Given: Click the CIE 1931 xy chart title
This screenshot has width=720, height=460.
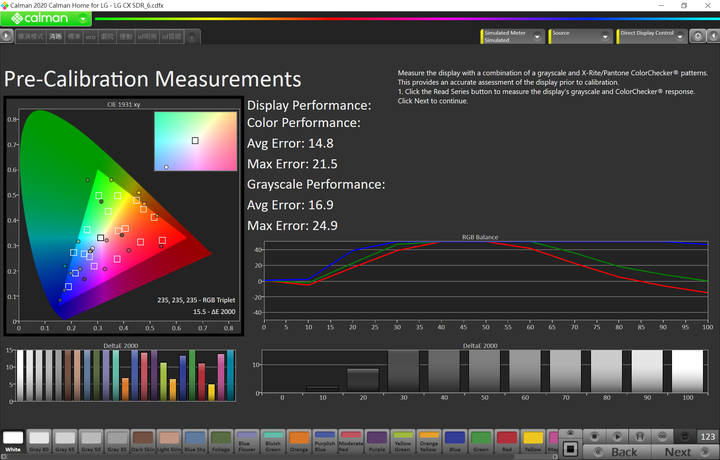Looking at the screenshot, I should (x=124, y=104).
